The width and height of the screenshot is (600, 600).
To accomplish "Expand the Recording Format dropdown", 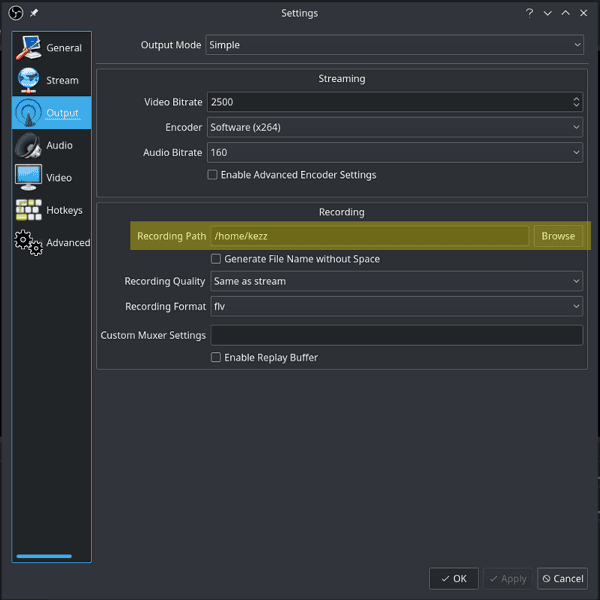I will point(396,307).
